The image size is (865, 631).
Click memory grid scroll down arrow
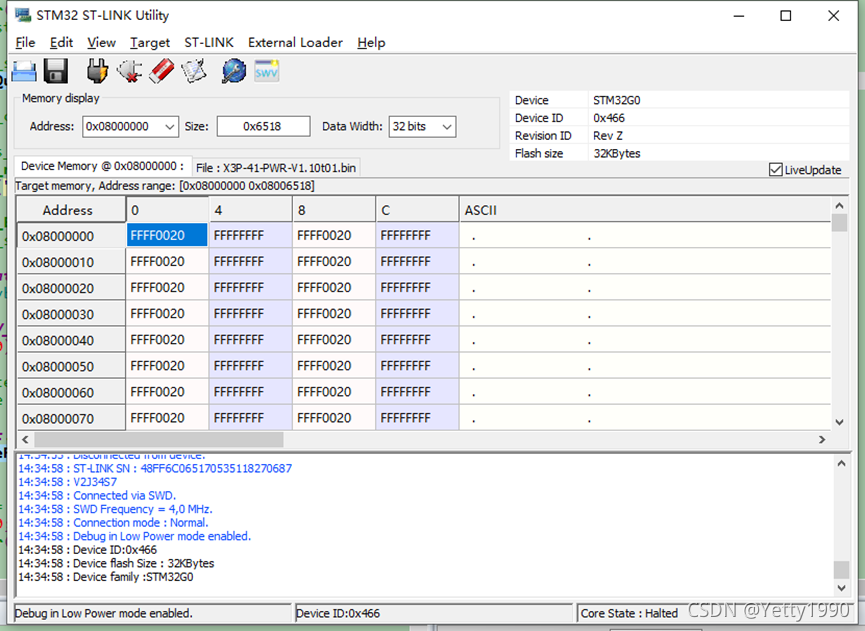click(839, 423)
